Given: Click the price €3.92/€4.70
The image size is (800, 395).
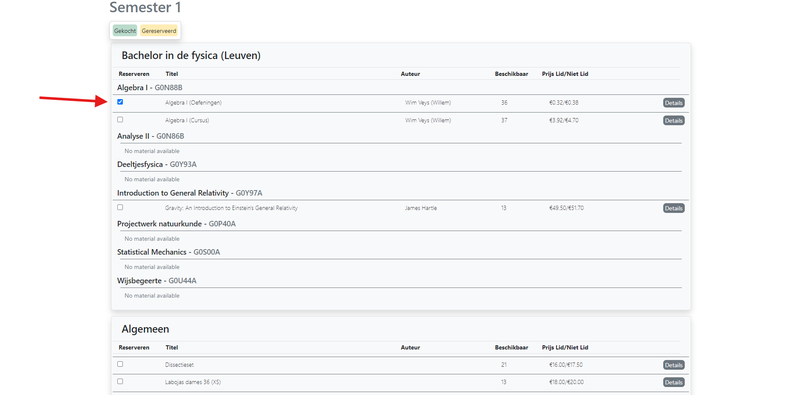Looking at the screenshot, I should point(564,120).
